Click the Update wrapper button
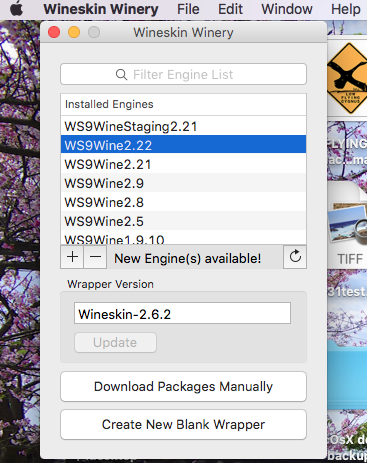Screen dimensions: 367x463 pyautogui.click(x=115, y=342)
